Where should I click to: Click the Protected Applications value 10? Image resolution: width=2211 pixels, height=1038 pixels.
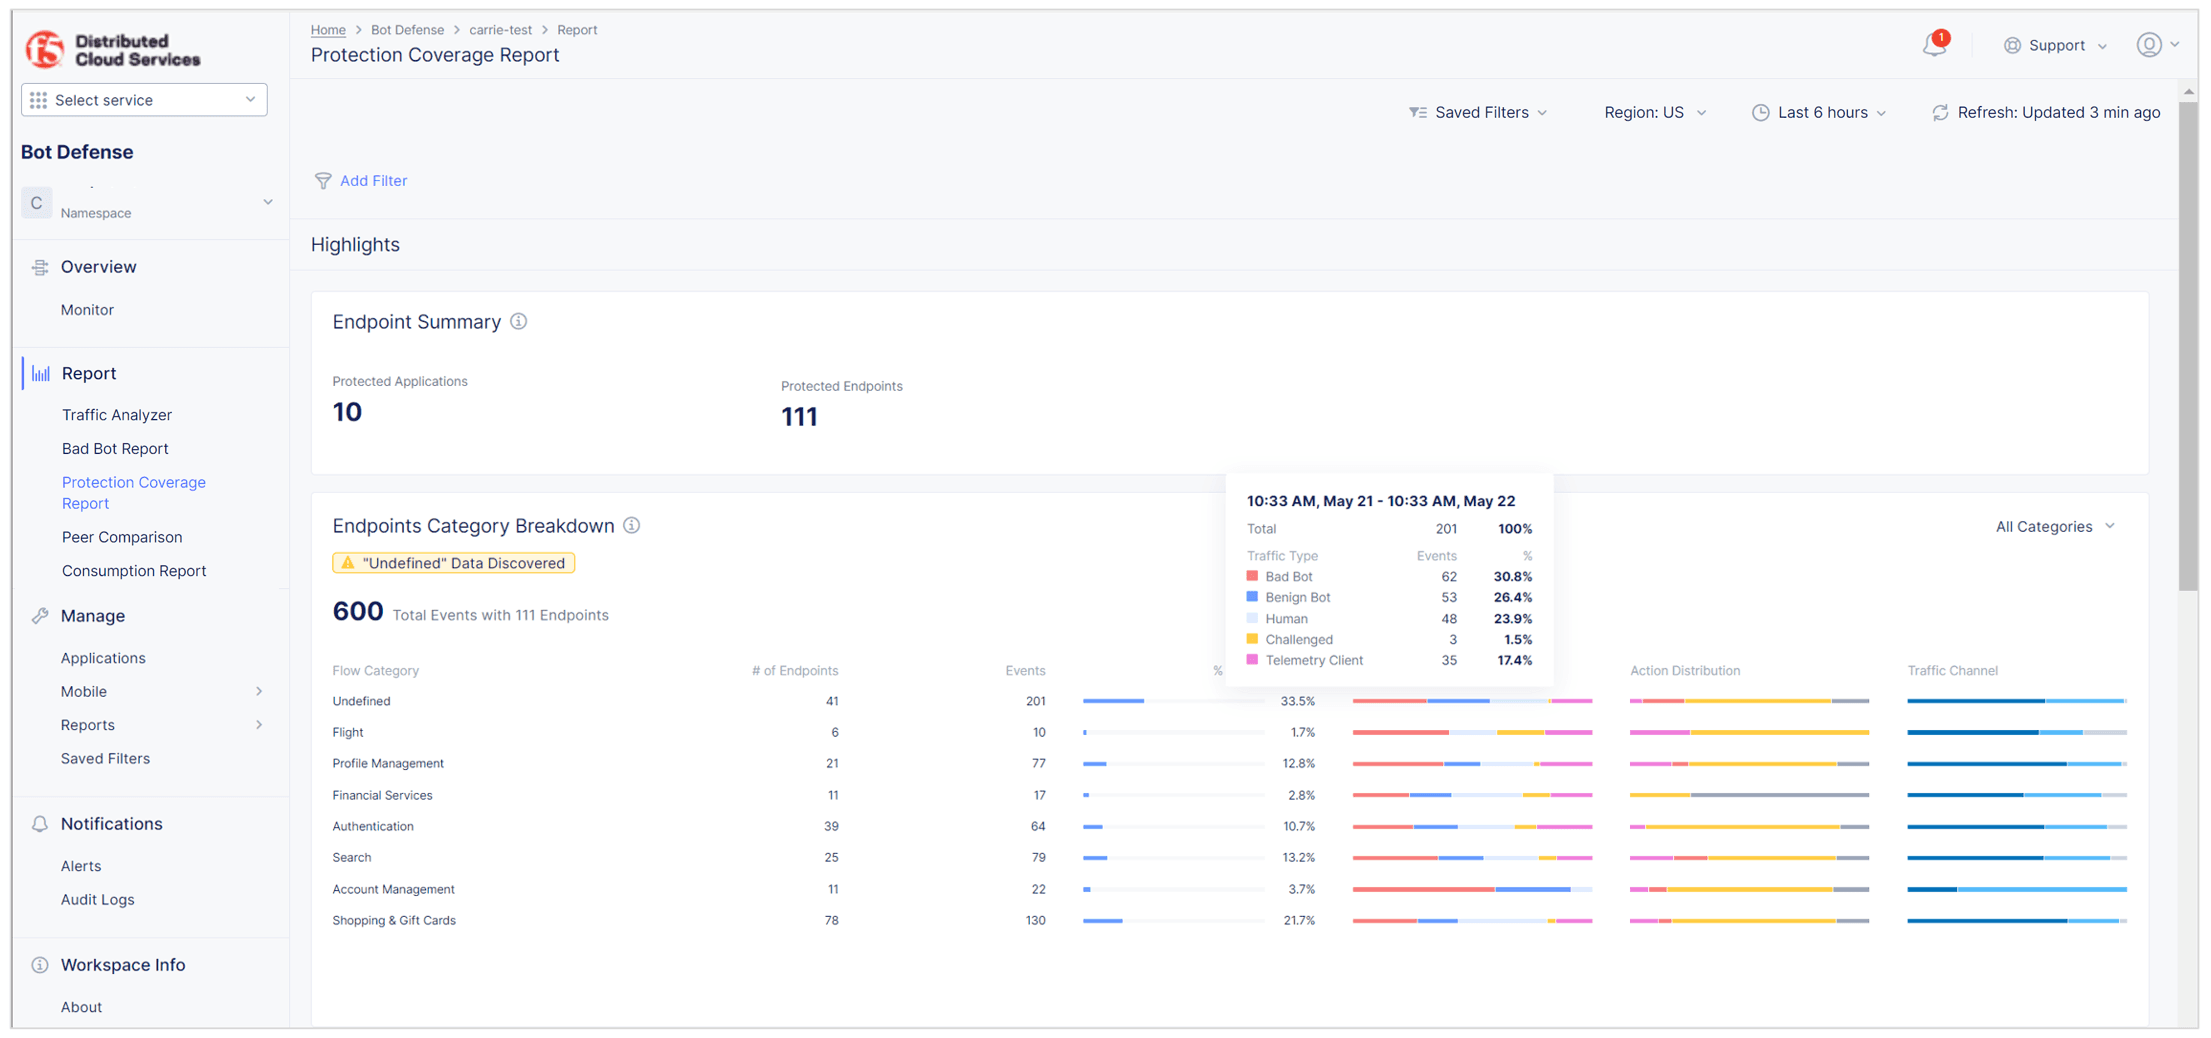(347, 412)
